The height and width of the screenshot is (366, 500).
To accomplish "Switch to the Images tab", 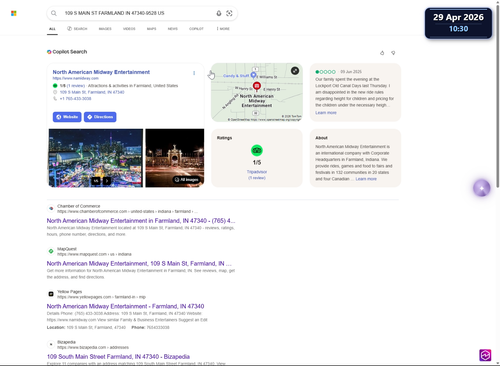I will pos(105,29).
